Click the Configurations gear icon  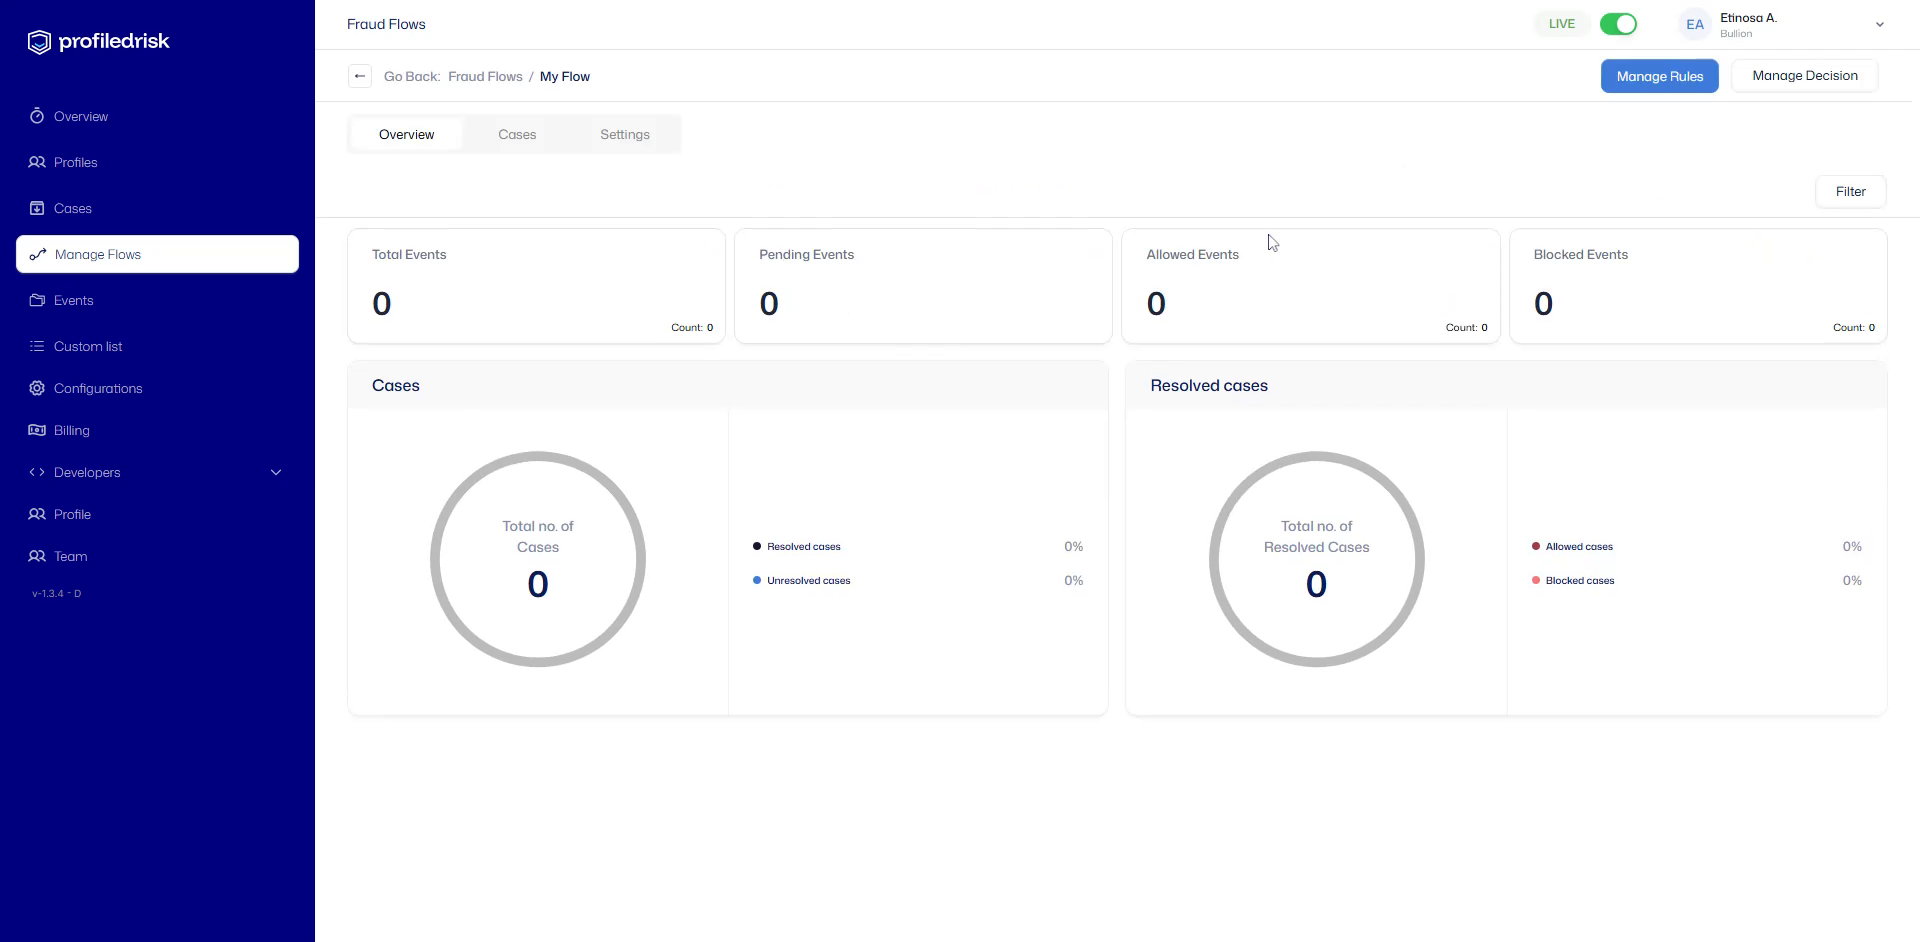(x=37, y=388)
